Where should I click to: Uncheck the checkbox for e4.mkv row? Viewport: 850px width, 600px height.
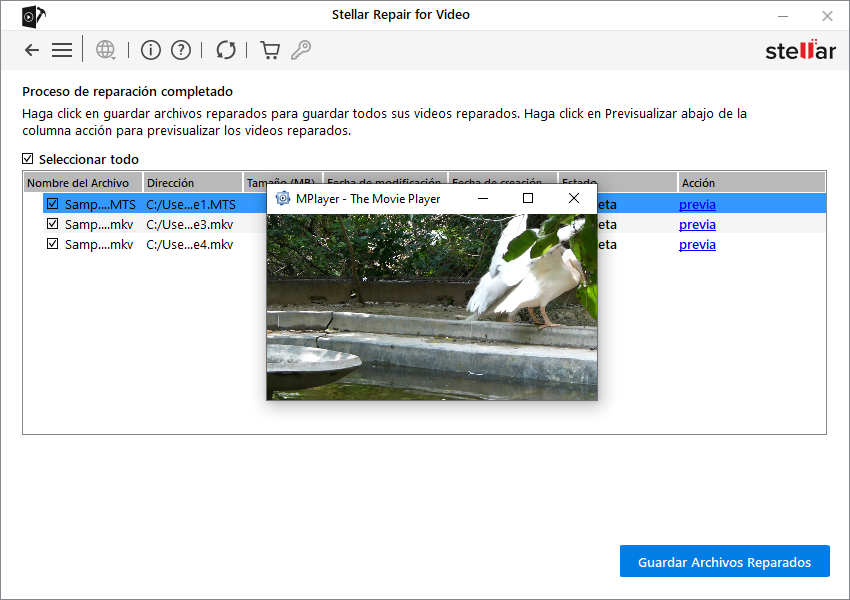tap(53, 243)
